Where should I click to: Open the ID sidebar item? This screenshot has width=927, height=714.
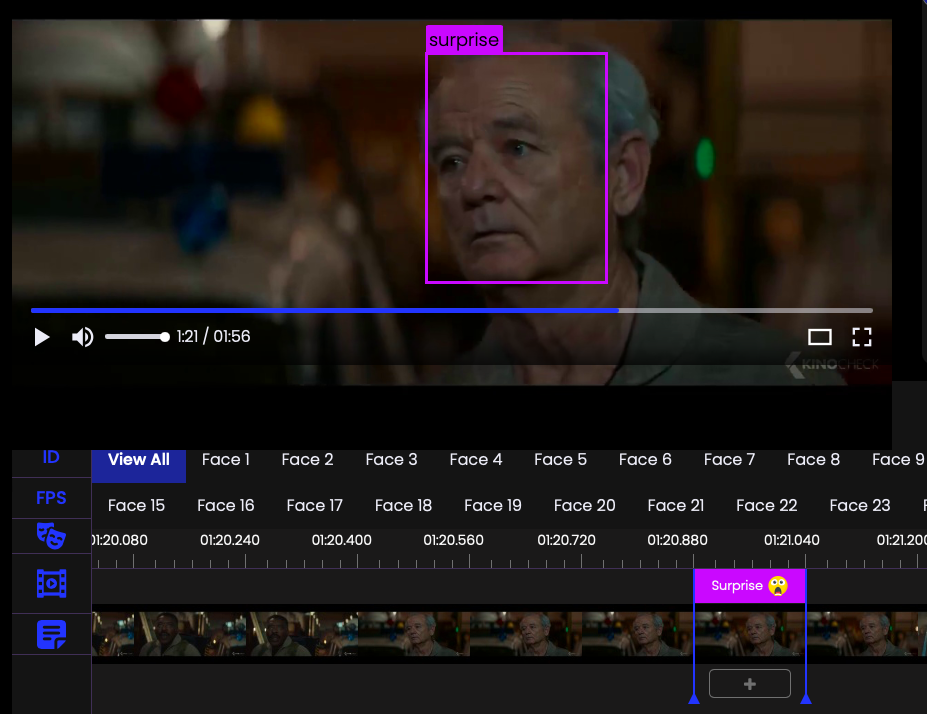(x=51, y=457)
